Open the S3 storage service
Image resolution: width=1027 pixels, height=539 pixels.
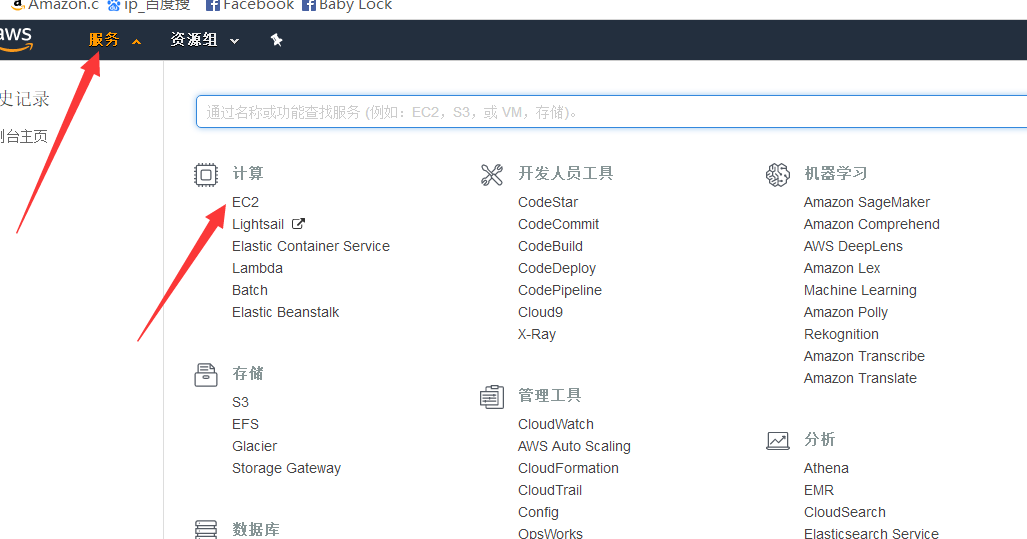pyautogui.click(x=240, y=402)
